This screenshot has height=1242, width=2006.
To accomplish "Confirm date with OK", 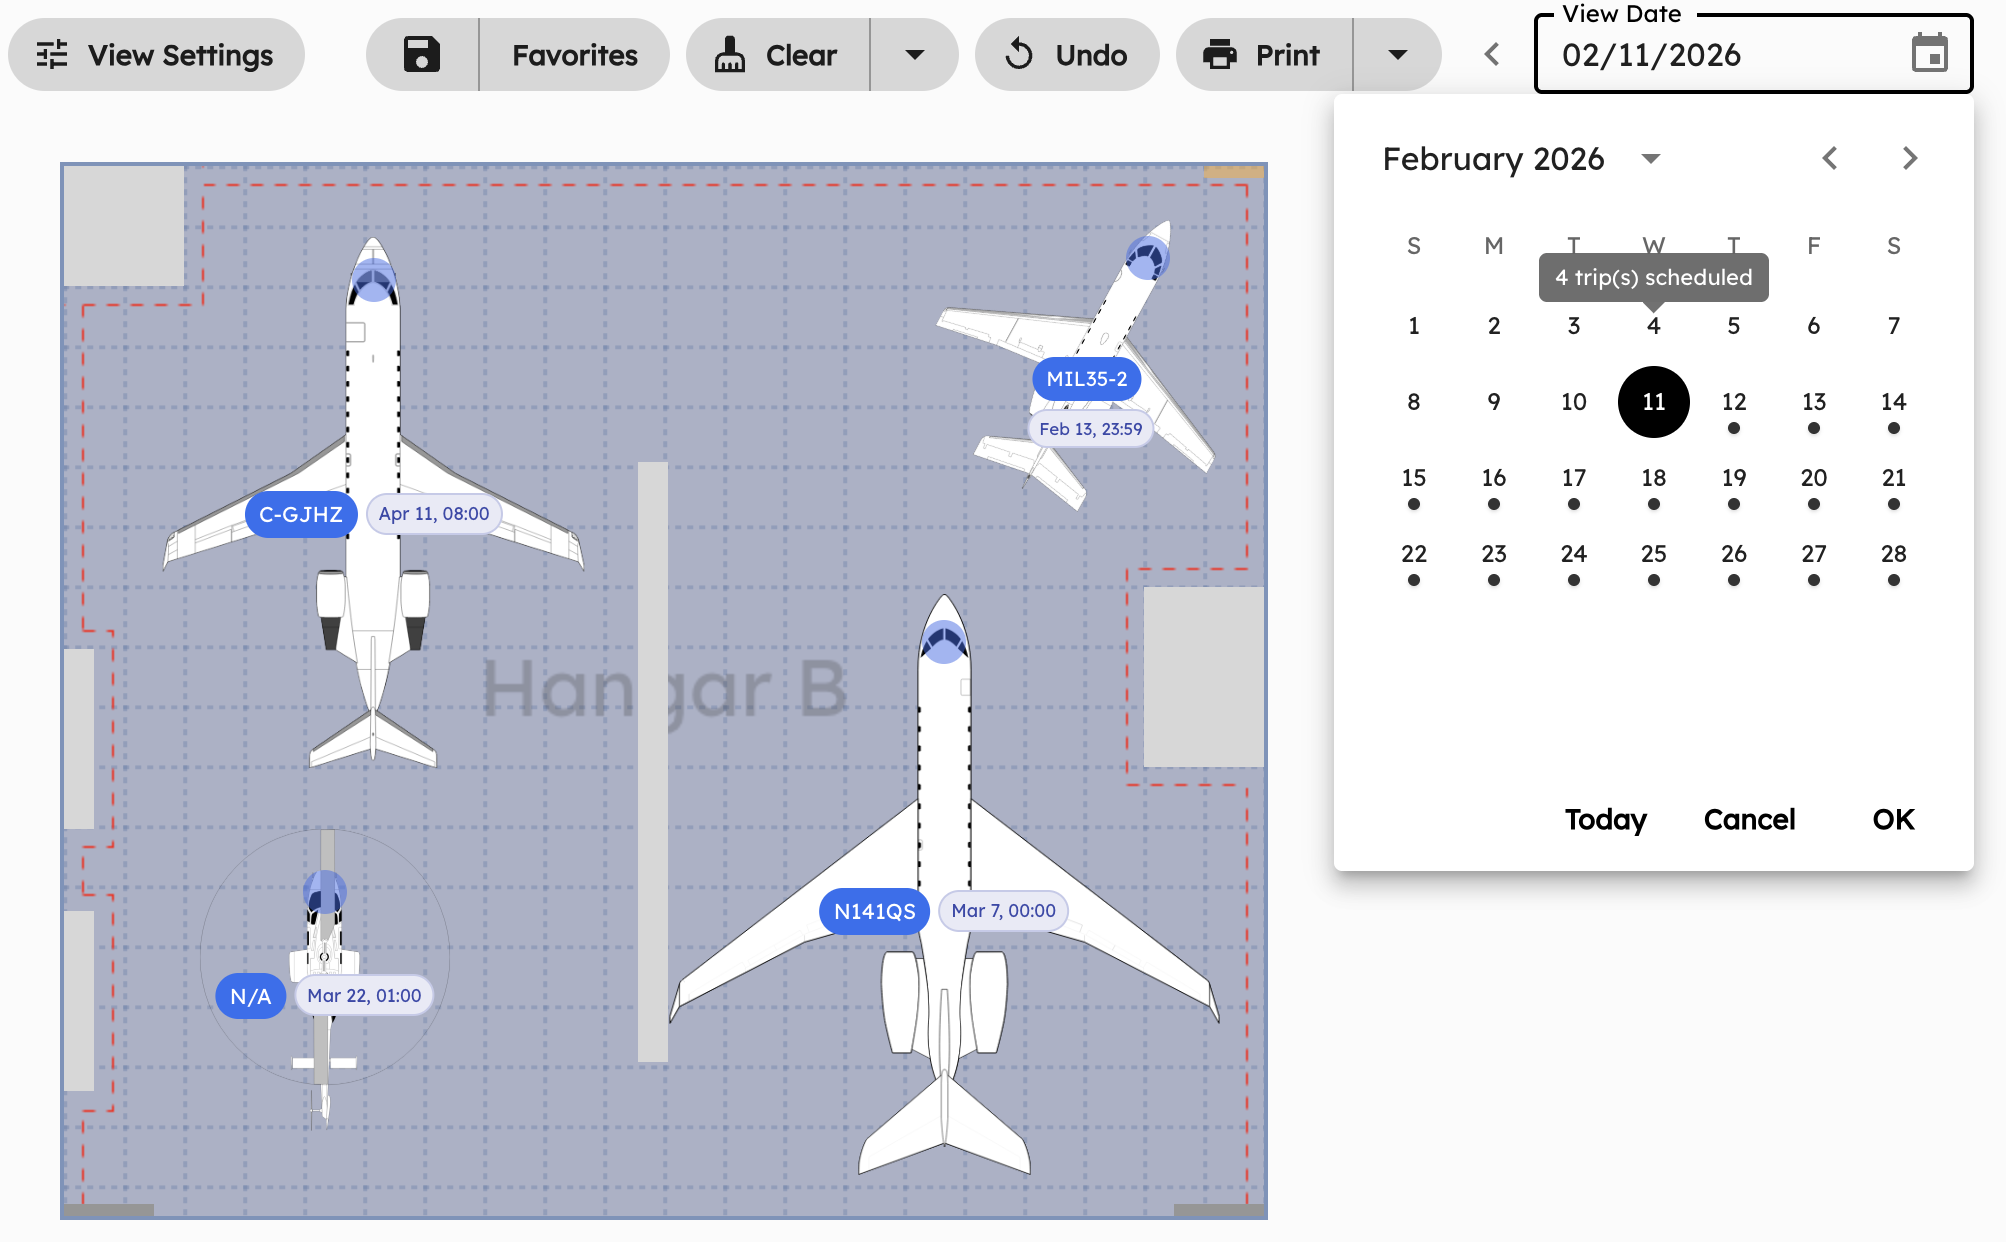I will [x=1892, y=819].
